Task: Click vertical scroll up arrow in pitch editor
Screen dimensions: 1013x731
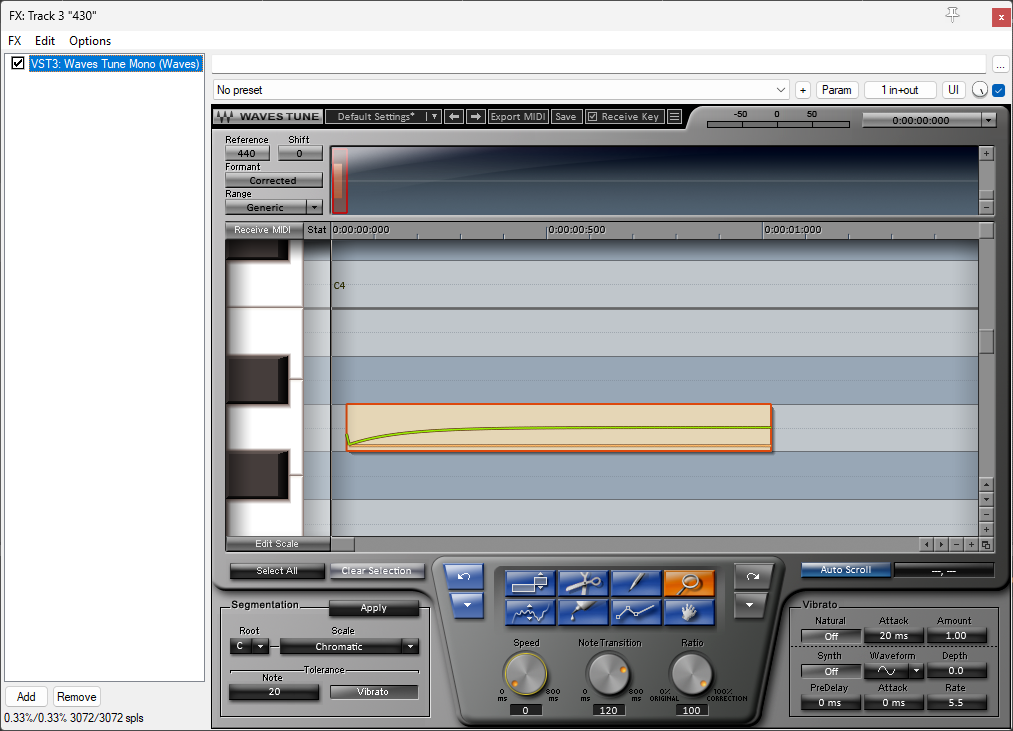Action: click(986, 484)
